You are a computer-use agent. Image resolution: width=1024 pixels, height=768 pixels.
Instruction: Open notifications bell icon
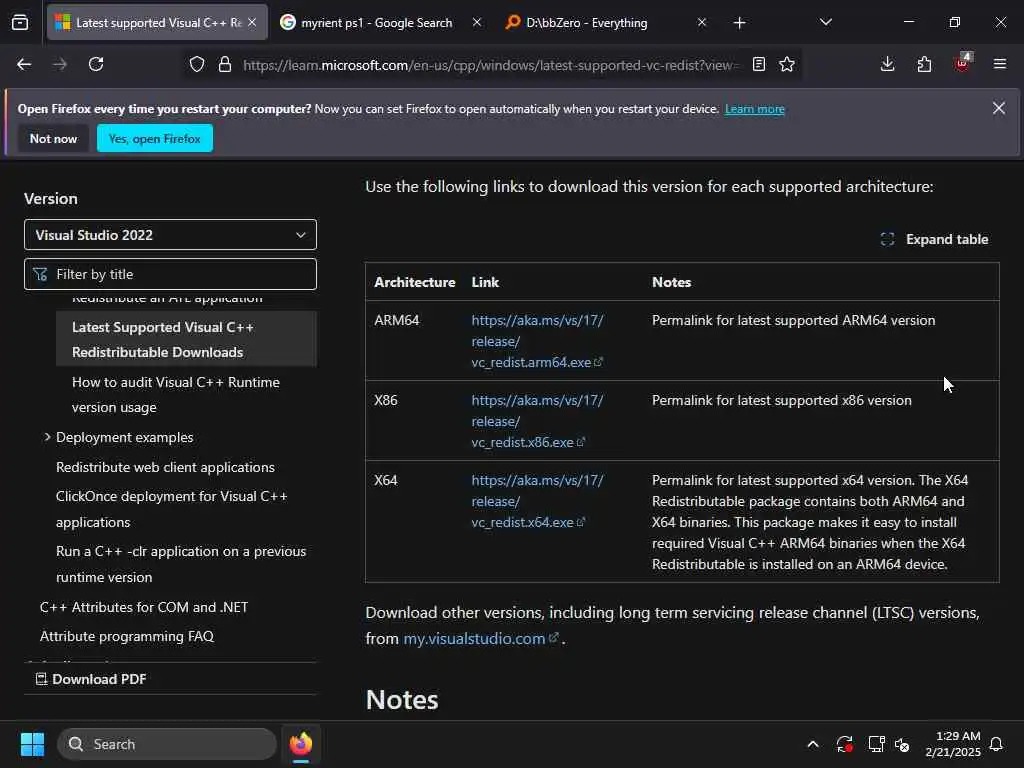click(x=997, y=744)
